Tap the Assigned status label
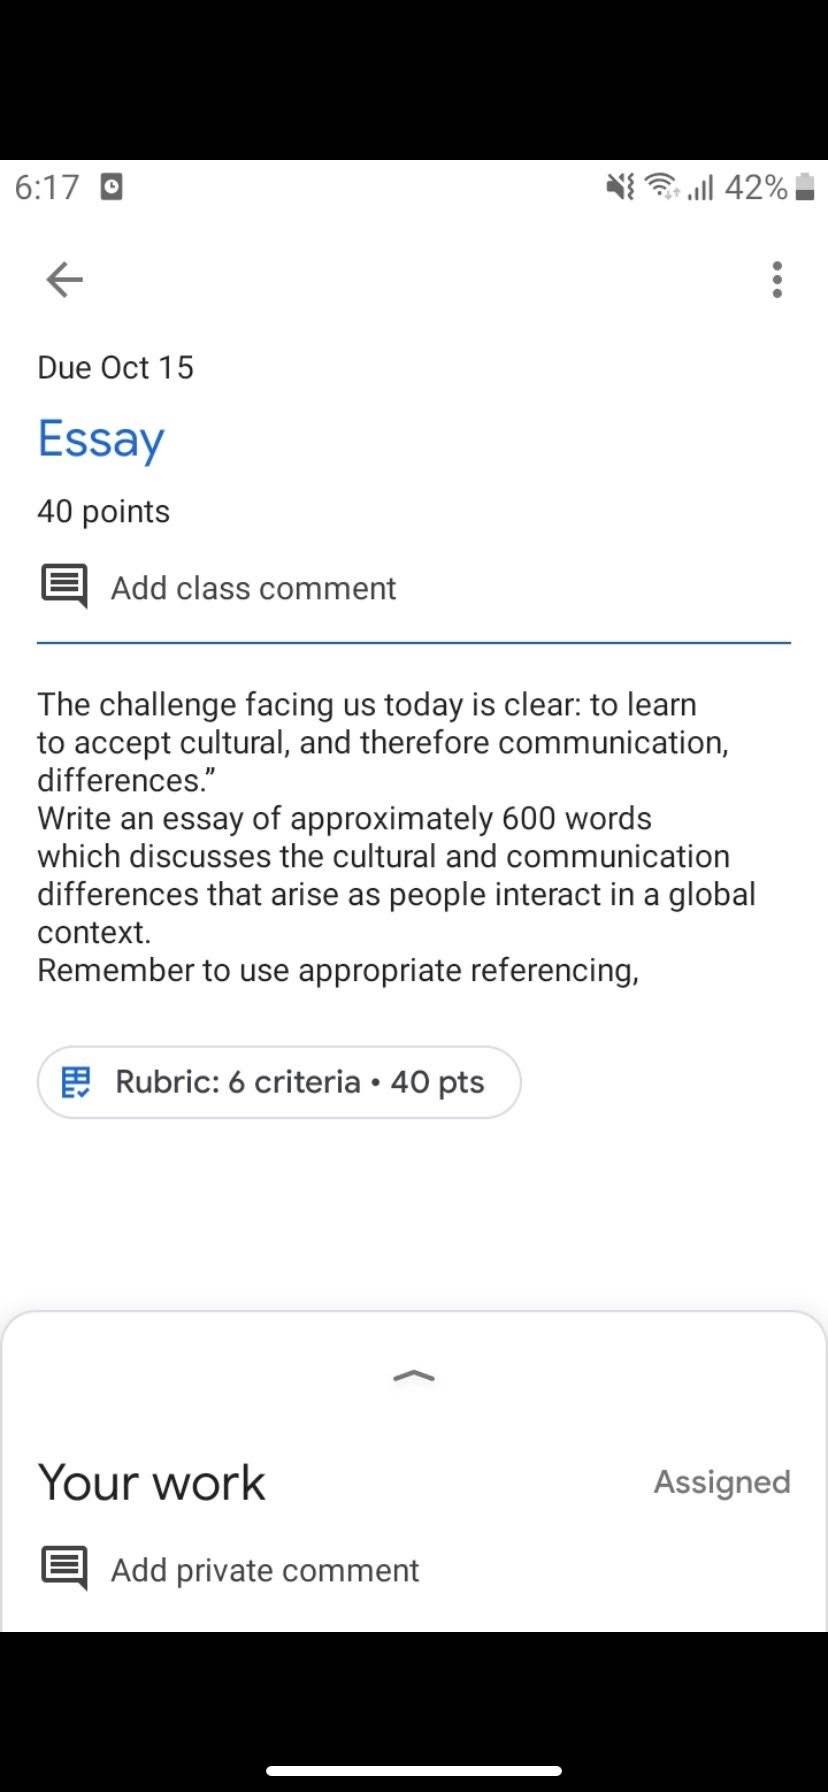The width and height of the screenshot is (828, 1792). [722, 1482]
